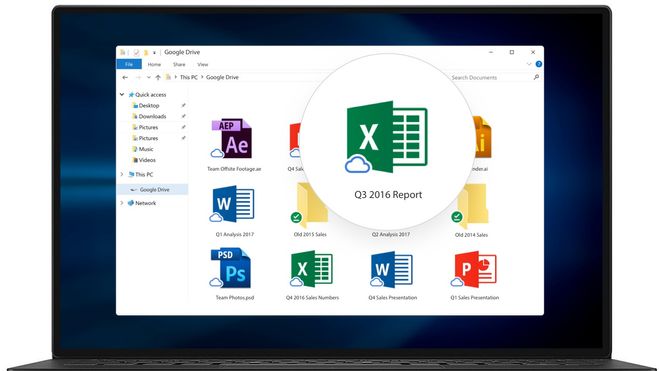Image resolution: width=660 pixels, height=371 pixels.
Task: Open the Customize Quick Access Toolbar dropdown
Action: tap(154, 53)
